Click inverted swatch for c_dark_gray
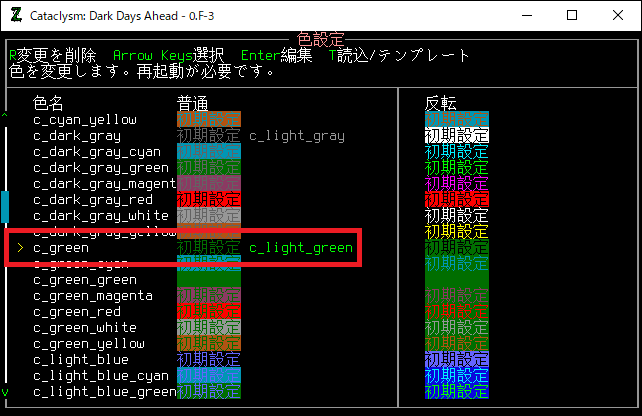 (x=457, y=135)
